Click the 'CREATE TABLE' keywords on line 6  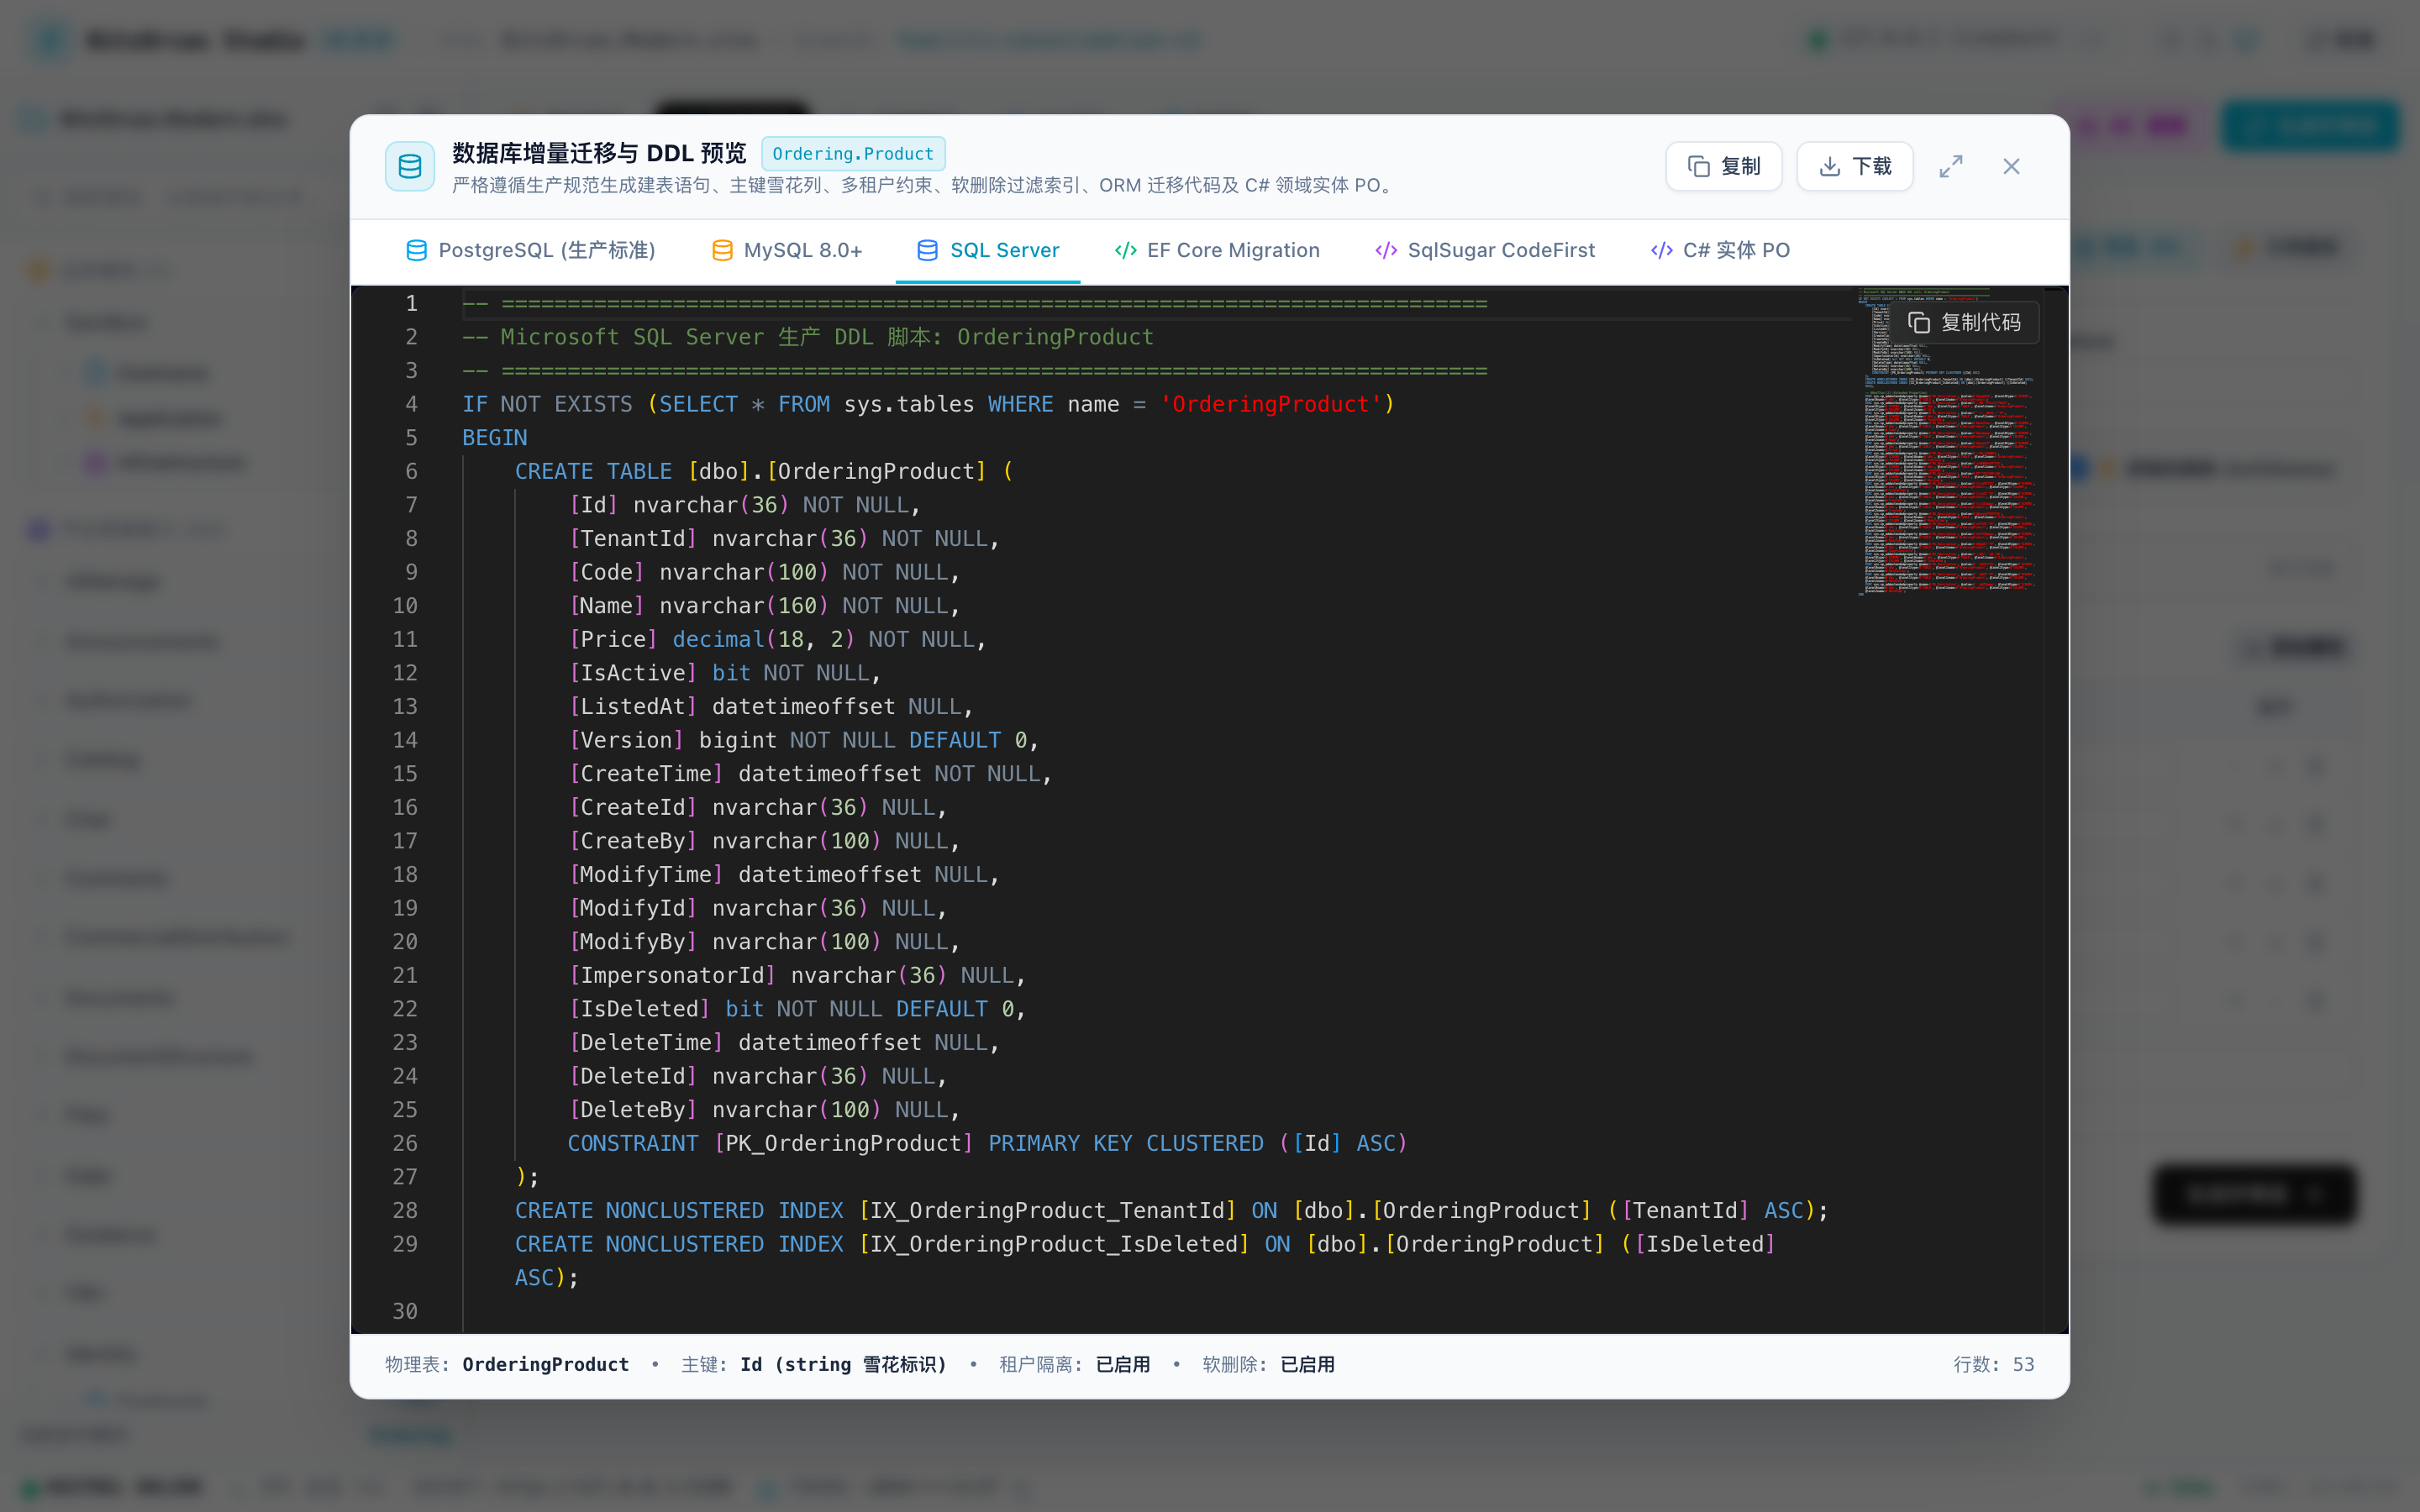pyautogui.click(x=593, y=471)
